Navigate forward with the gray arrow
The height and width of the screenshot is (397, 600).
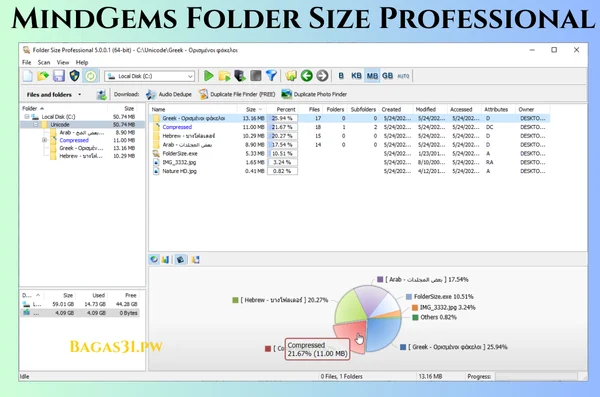point(322,76)
